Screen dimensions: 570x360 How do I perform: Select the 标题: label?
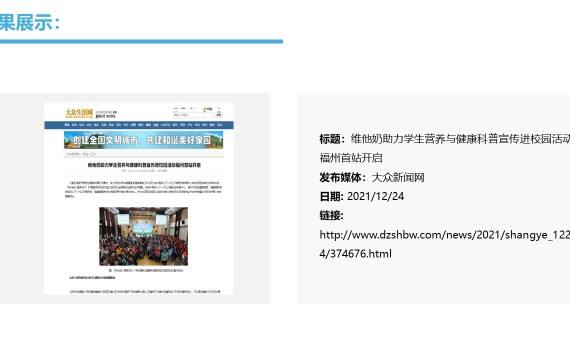[332, 139]
